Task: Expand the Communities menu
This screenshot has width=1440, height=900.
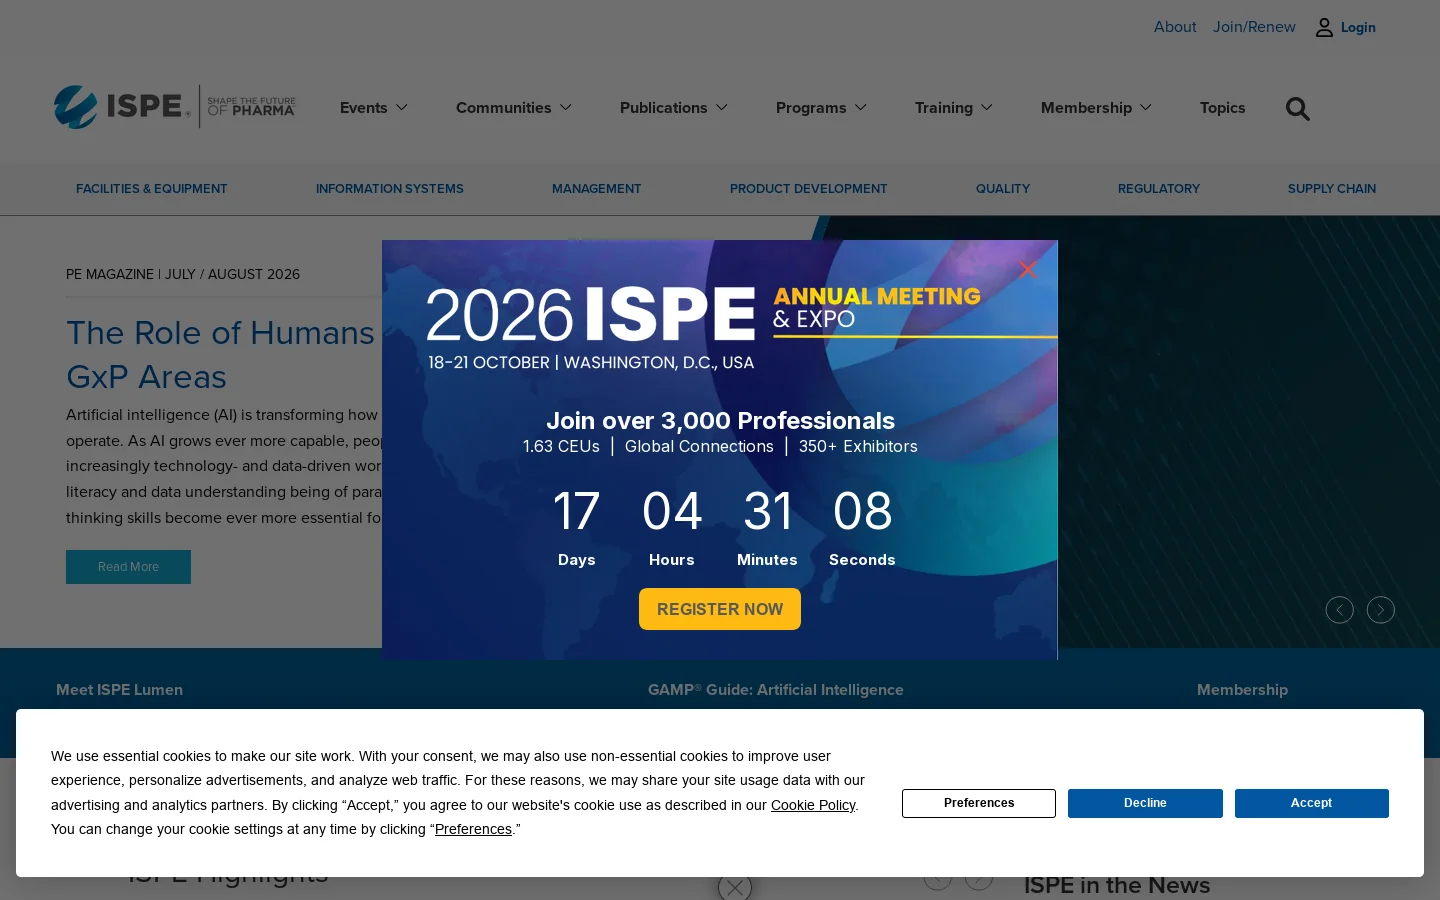Action: coord(514,108)
